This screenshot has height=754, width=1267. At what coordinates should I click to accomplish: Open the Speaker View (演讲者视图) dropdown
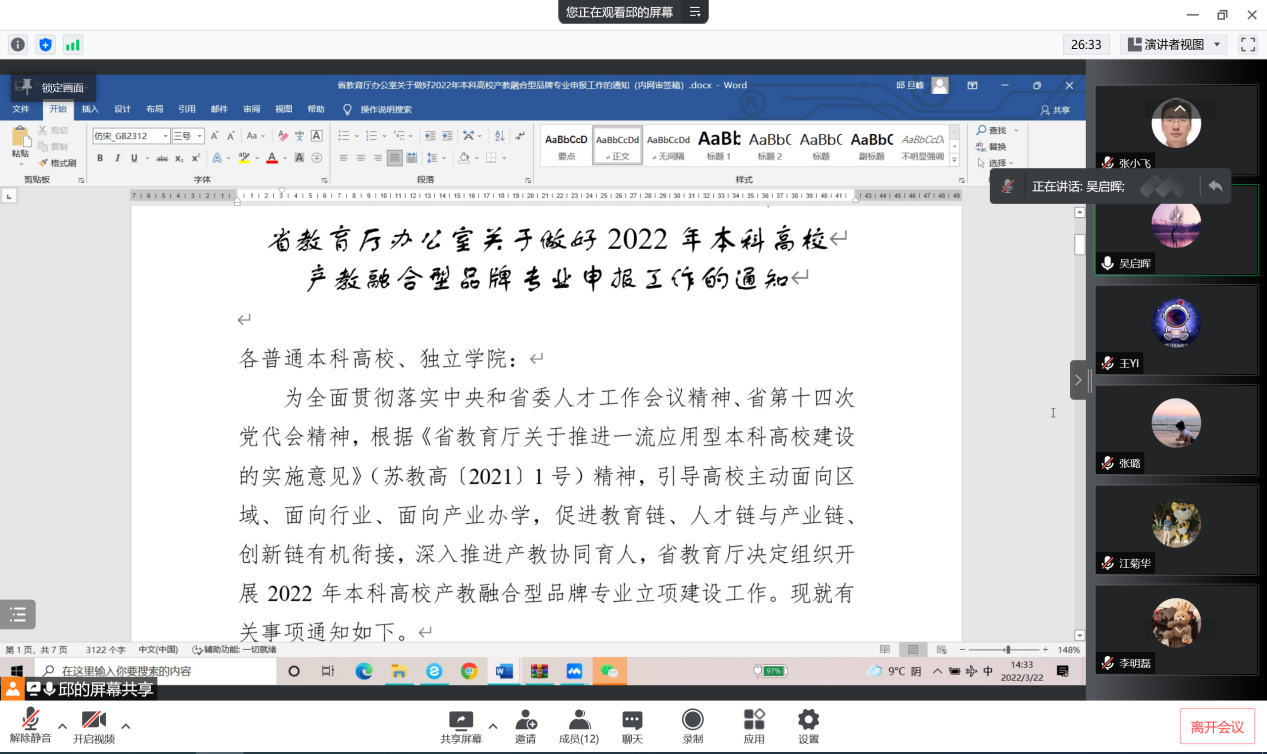pos(1174,44)
